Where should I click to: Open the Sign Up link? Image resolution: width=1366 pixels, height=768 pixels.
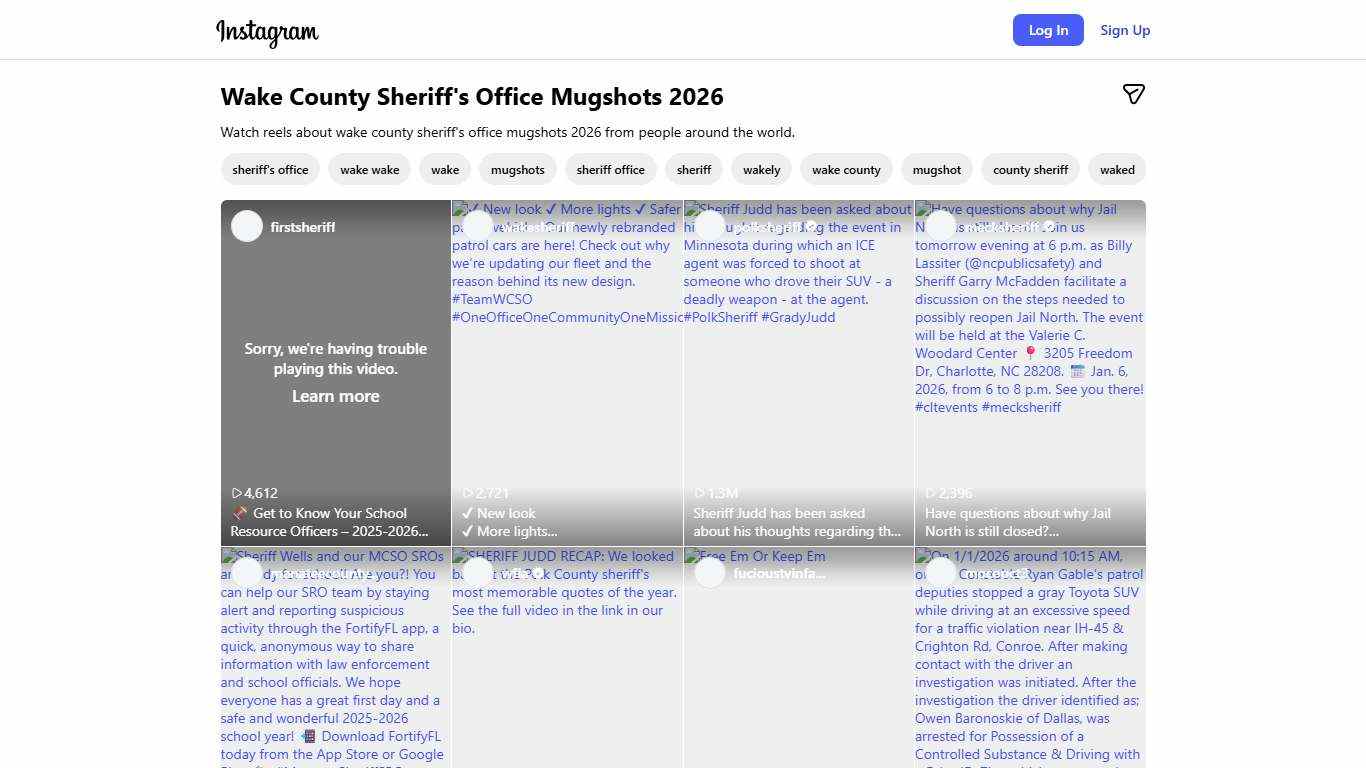click(1125, 30)
